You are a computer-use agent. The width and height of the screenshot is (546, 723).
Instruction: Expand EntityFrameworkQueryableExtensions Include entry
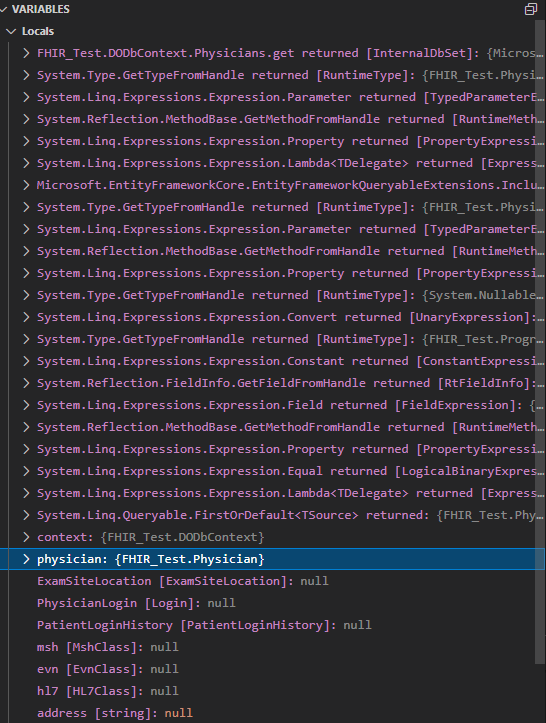click(x=27, y=185)
